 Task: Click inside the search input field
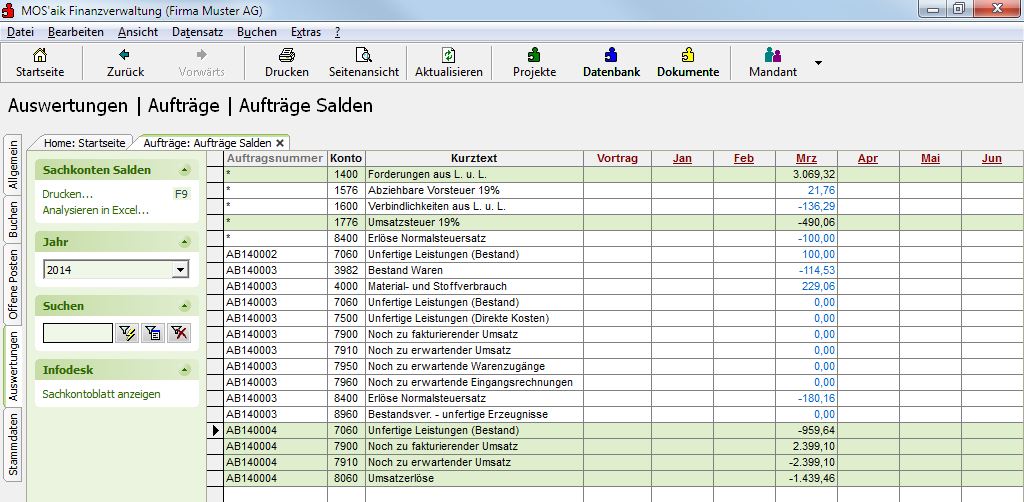[x=78, y=333]
